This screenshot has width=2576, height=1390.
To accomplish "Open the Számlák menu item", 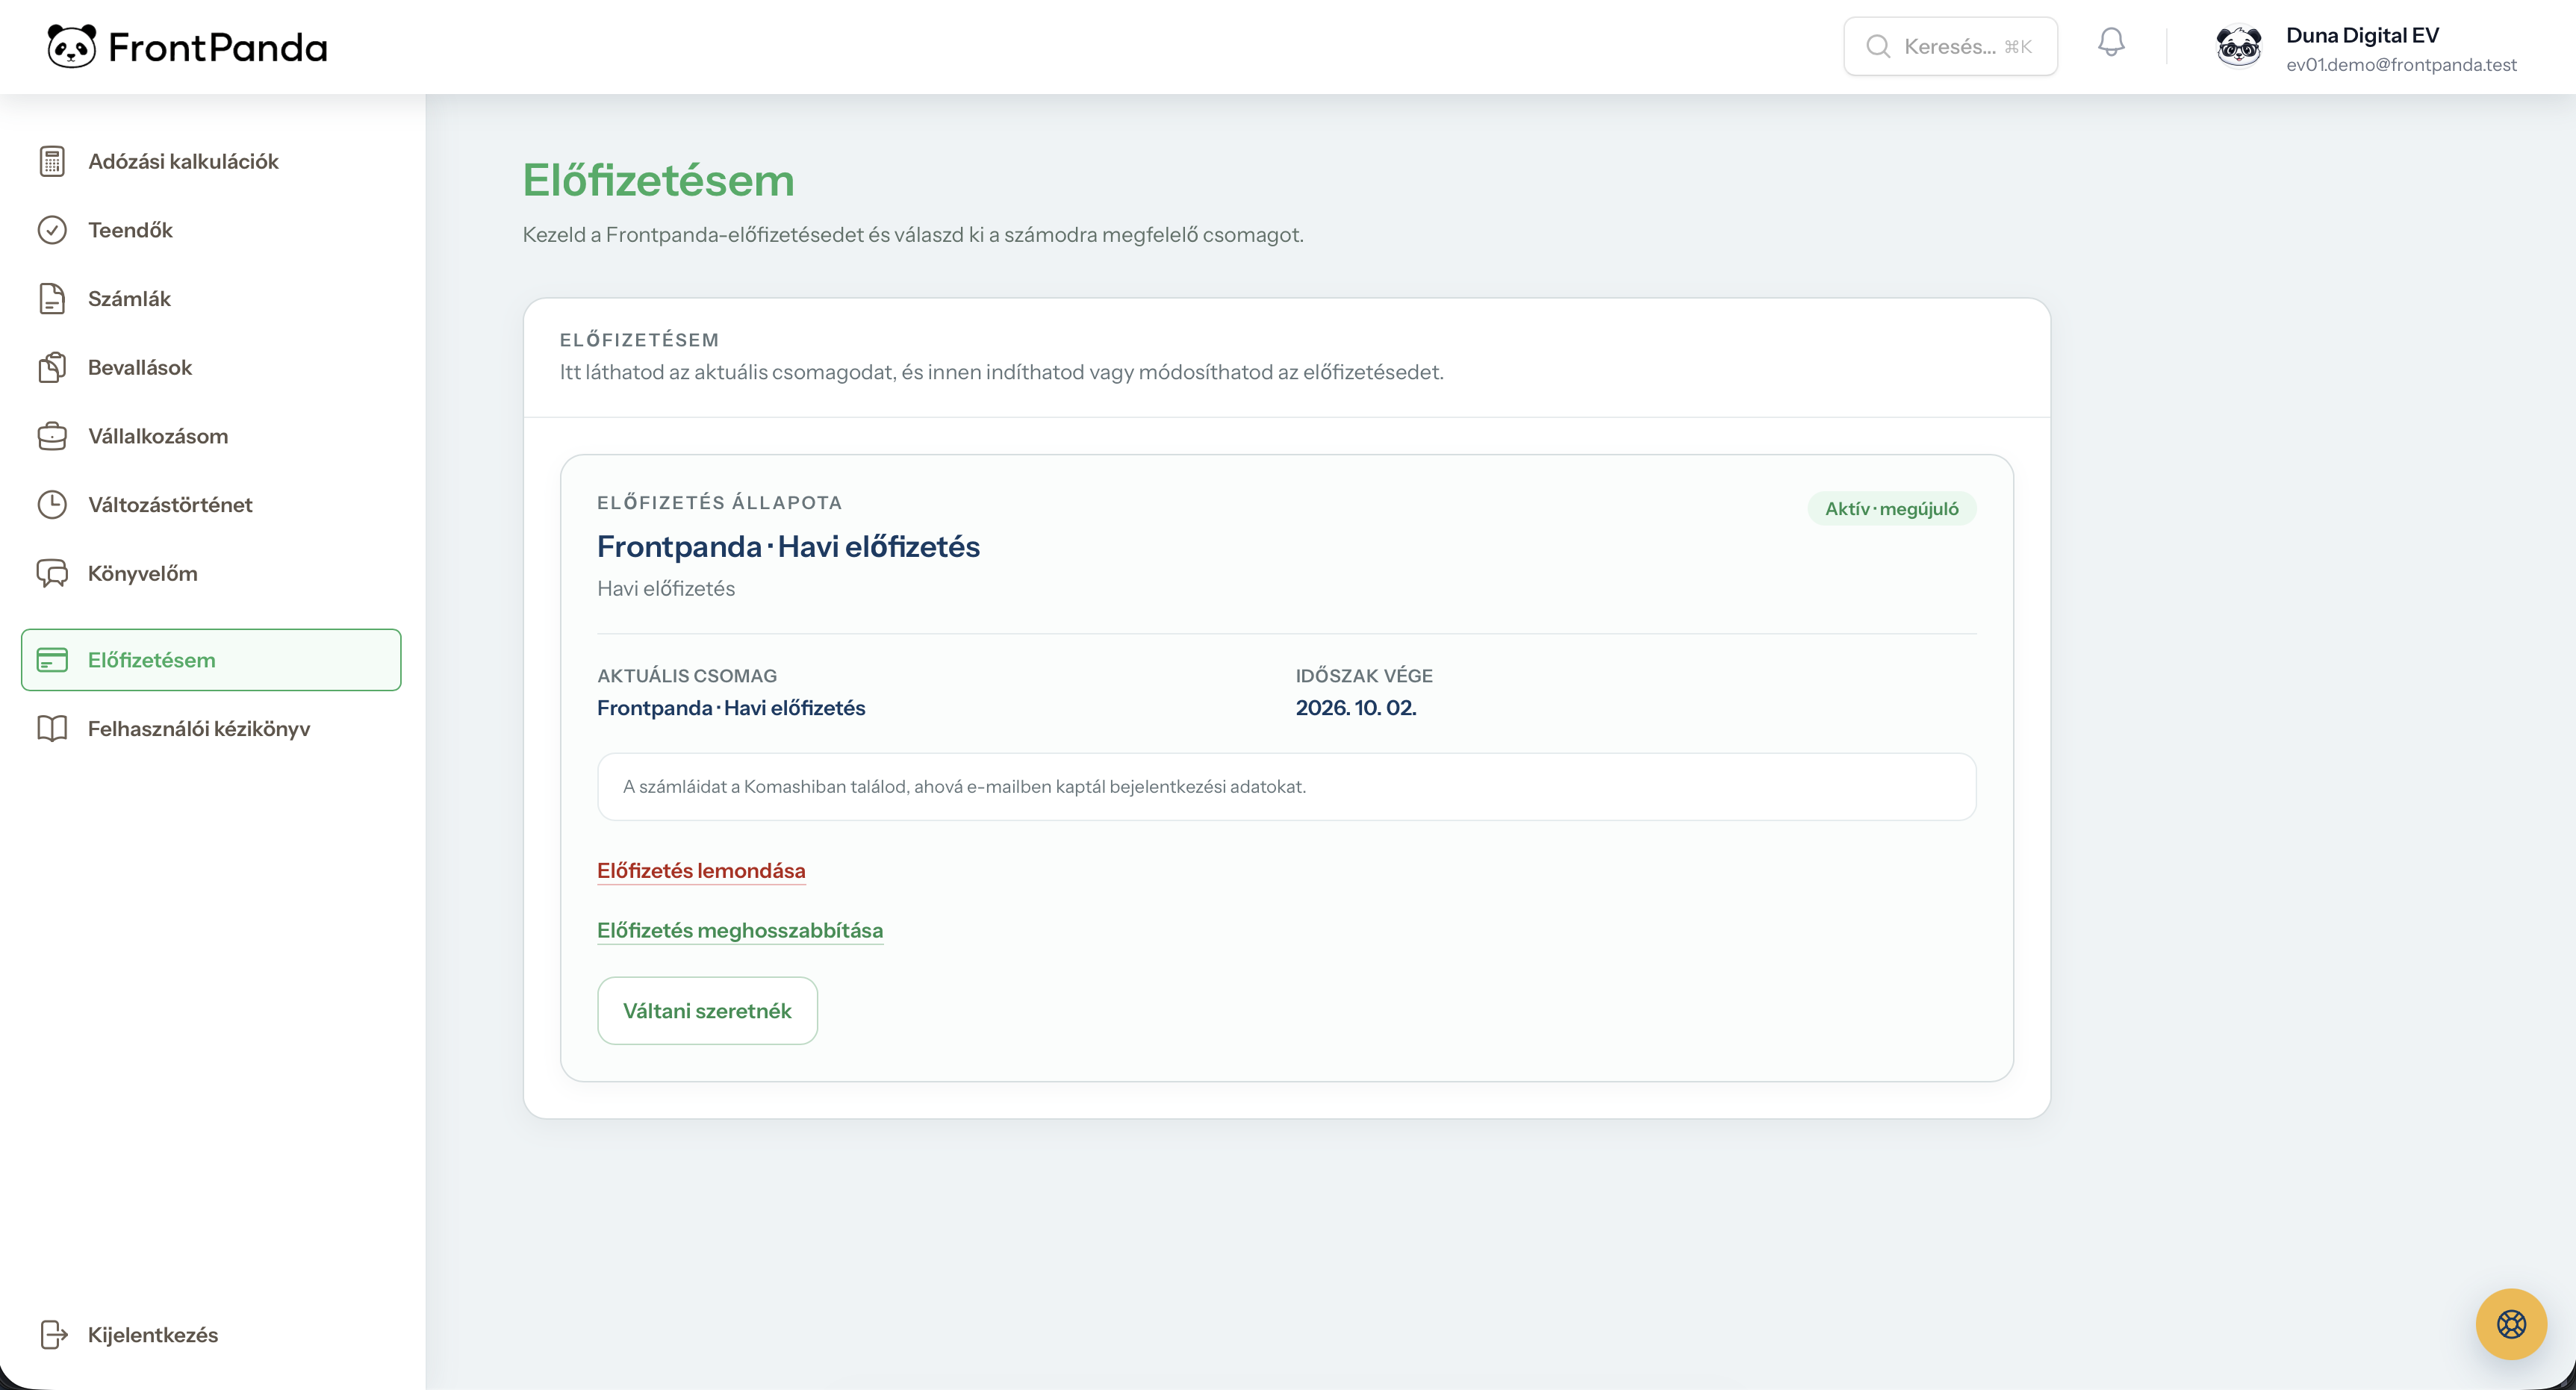I will [211, 299].
